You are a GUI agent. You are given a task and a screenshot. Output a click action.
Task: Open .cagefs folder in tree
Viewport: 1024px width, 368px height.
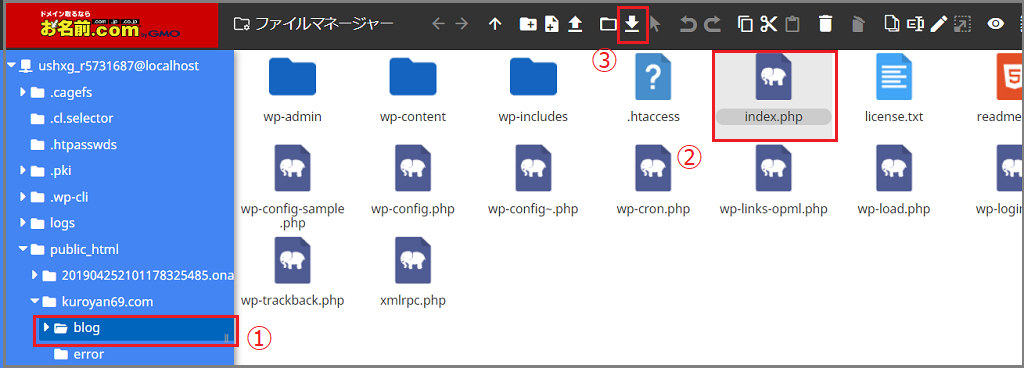(x=71, y=92)
